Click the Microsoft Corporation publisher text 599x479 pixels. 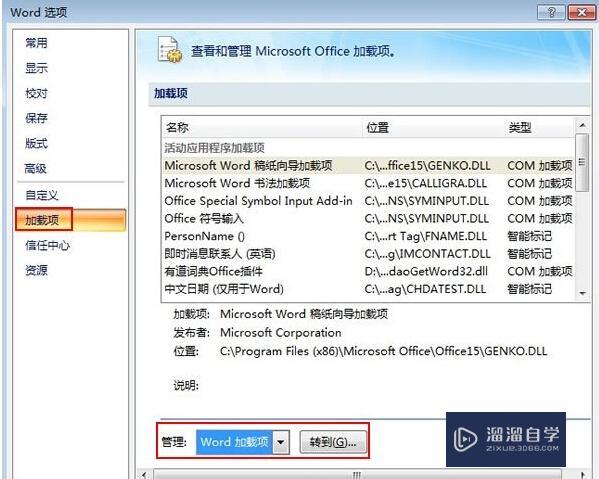281,333
